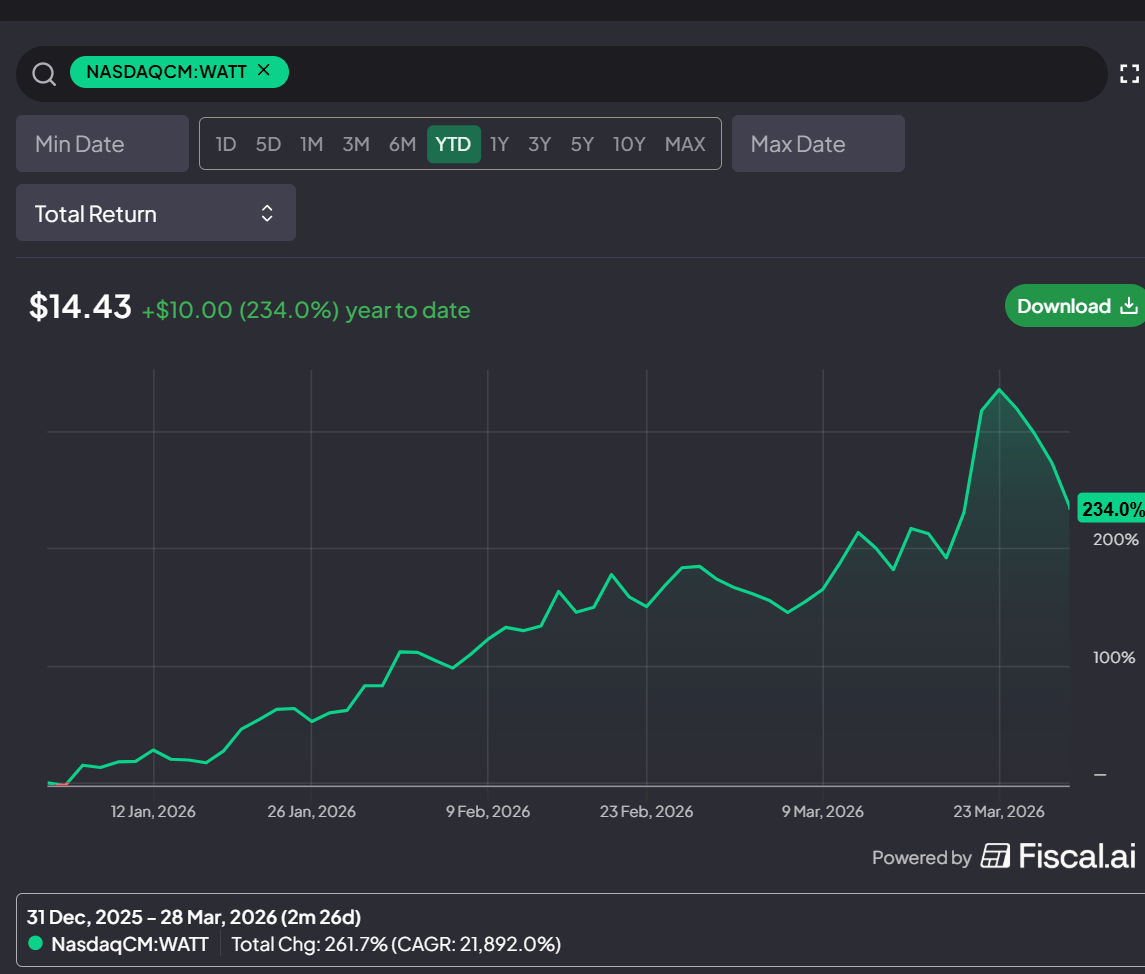Click the search magnifier icon
The height and width of the screenshot is (974, 1145).
[44, 74]
